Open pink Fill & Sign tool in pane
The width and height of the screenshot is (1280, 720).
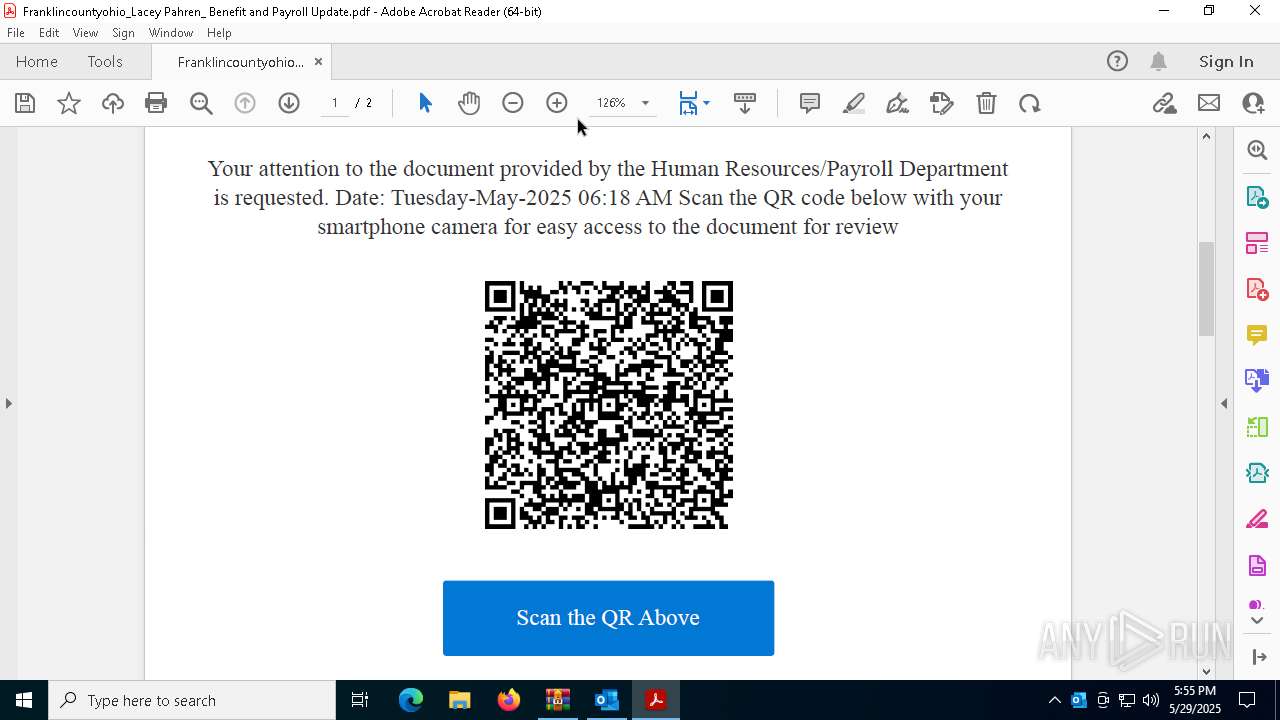point(1257,519)
